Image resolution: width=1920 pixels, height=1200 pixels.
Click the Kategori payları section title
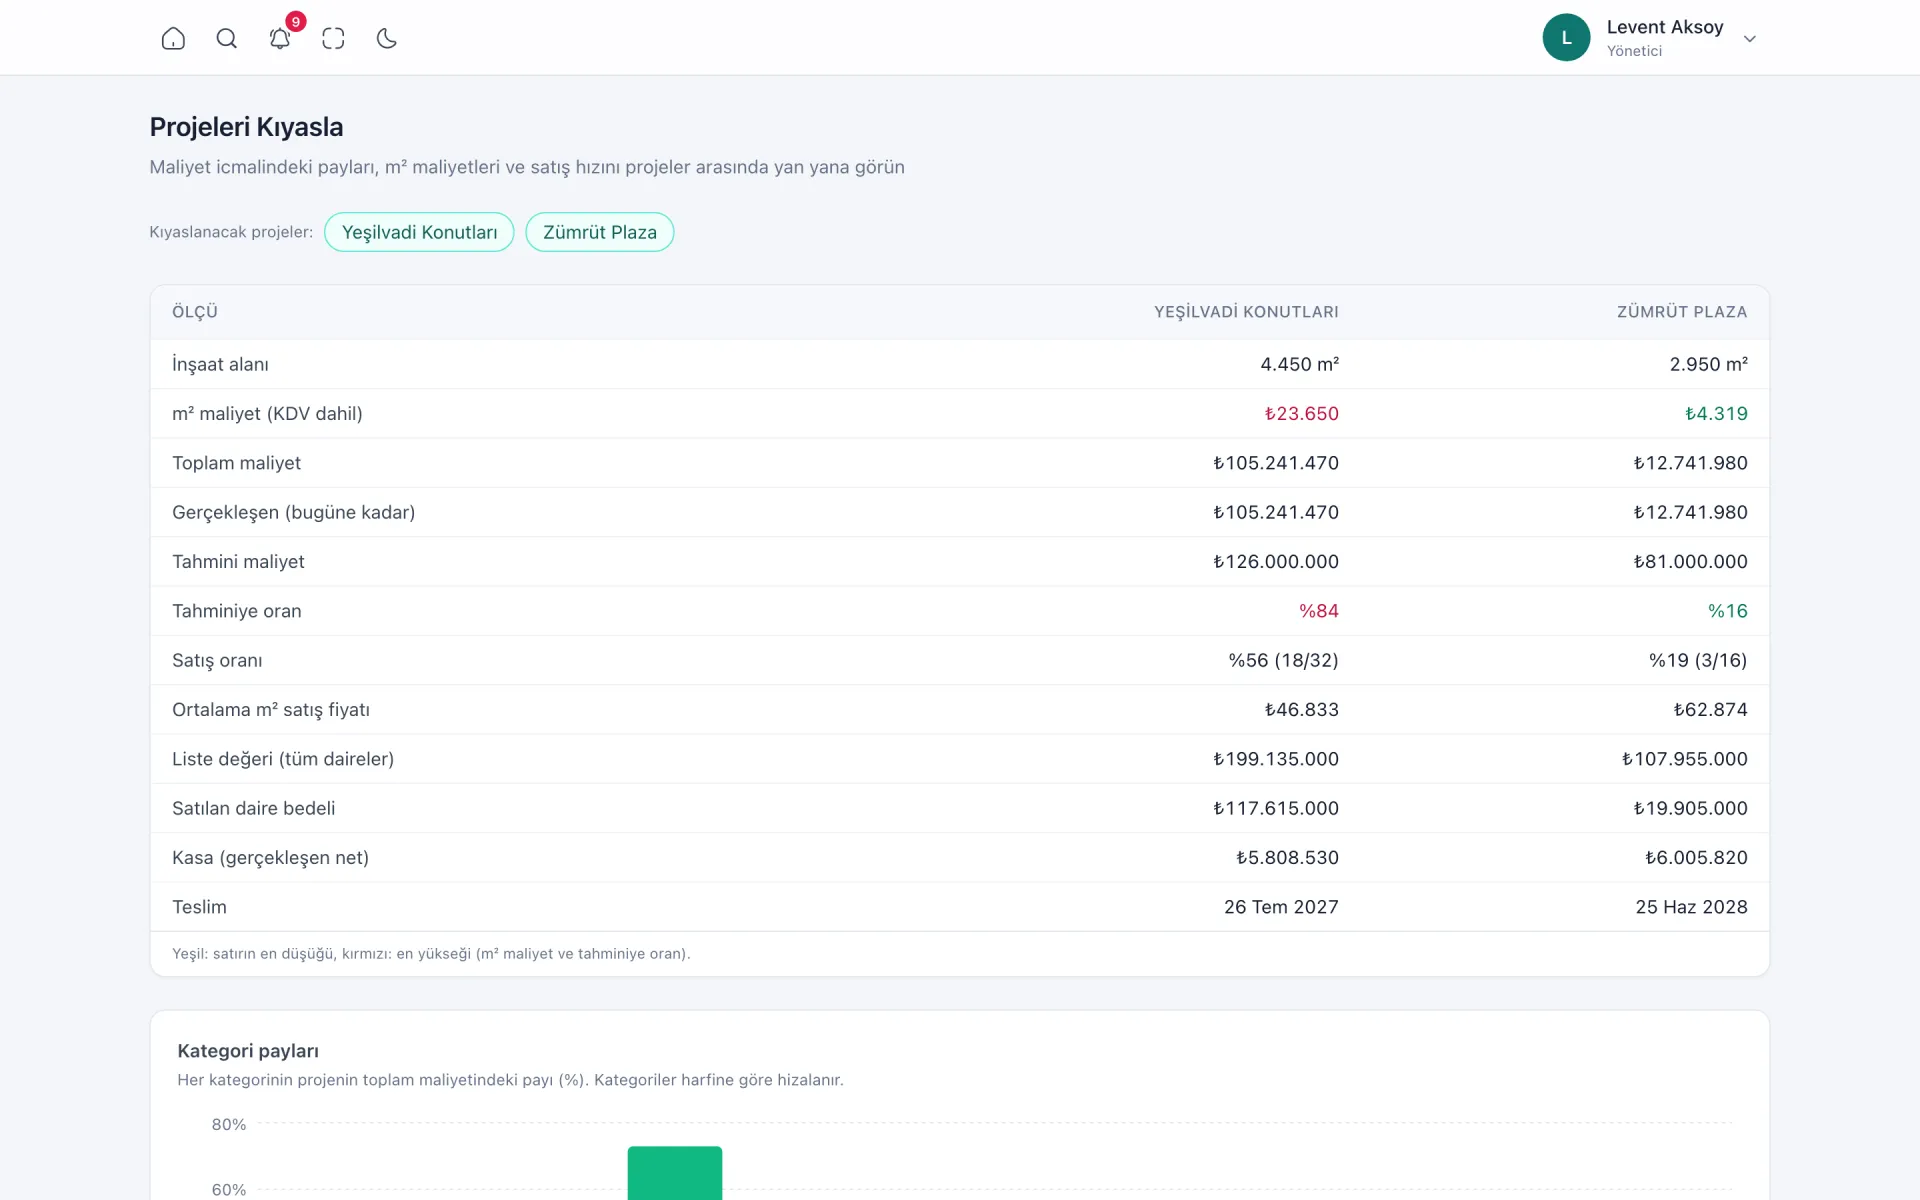pos(248,1051)
